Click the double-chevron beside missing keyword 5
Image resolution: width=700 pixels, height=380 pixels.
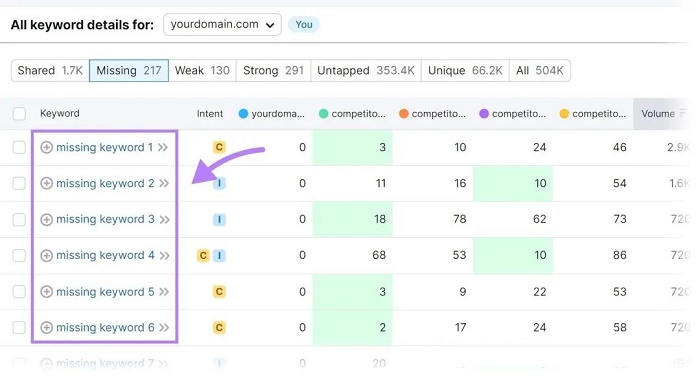[164, 292]
